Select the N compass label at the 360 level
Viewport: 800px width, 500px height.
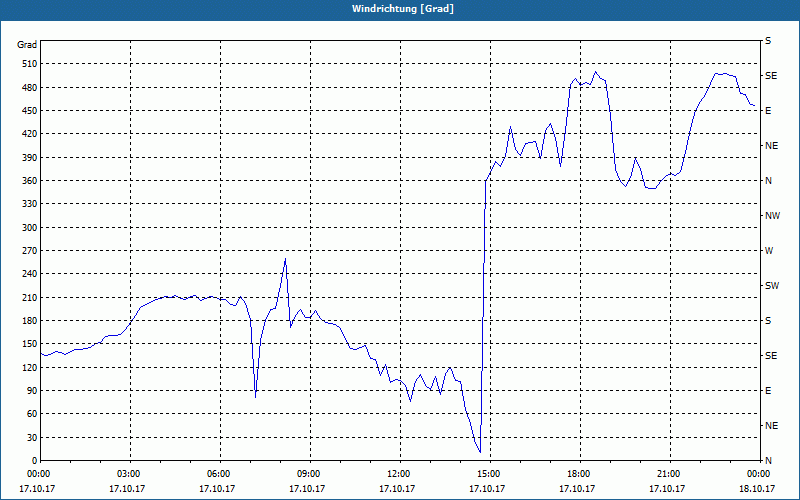point(769,181)
